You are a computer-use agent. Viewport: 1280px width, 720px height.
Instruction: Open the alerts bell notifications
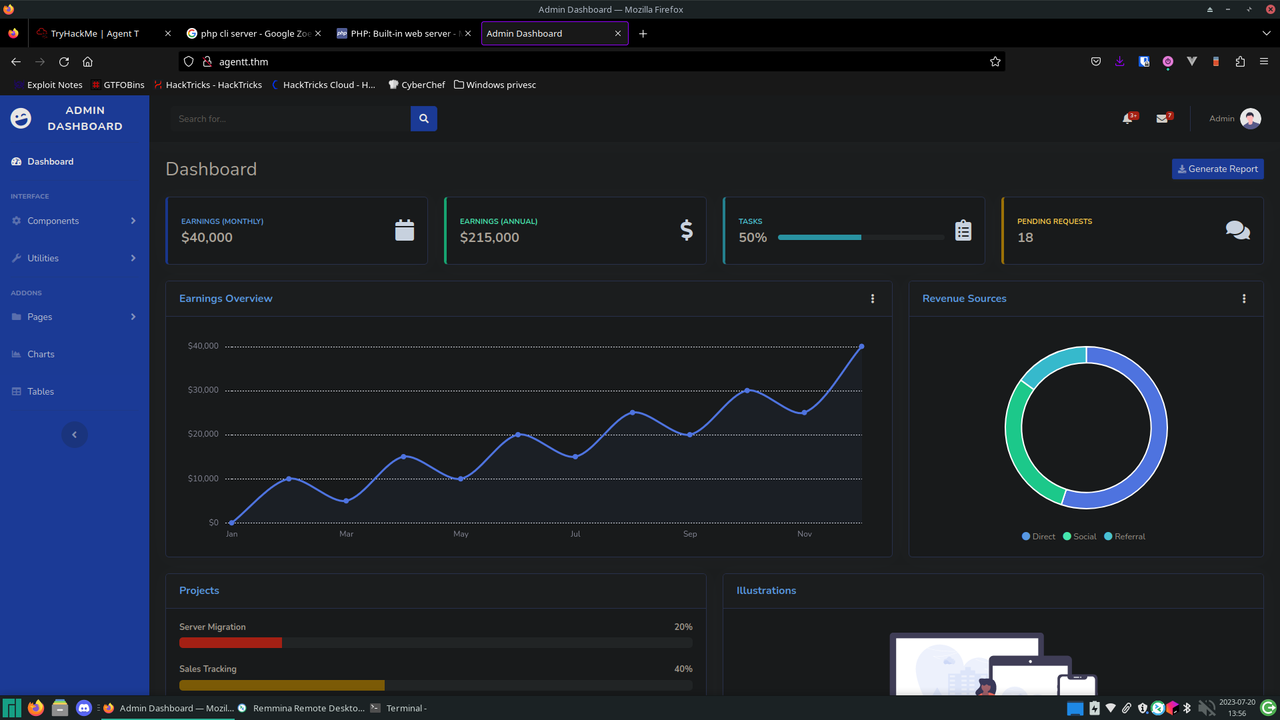coord(1128,119)
